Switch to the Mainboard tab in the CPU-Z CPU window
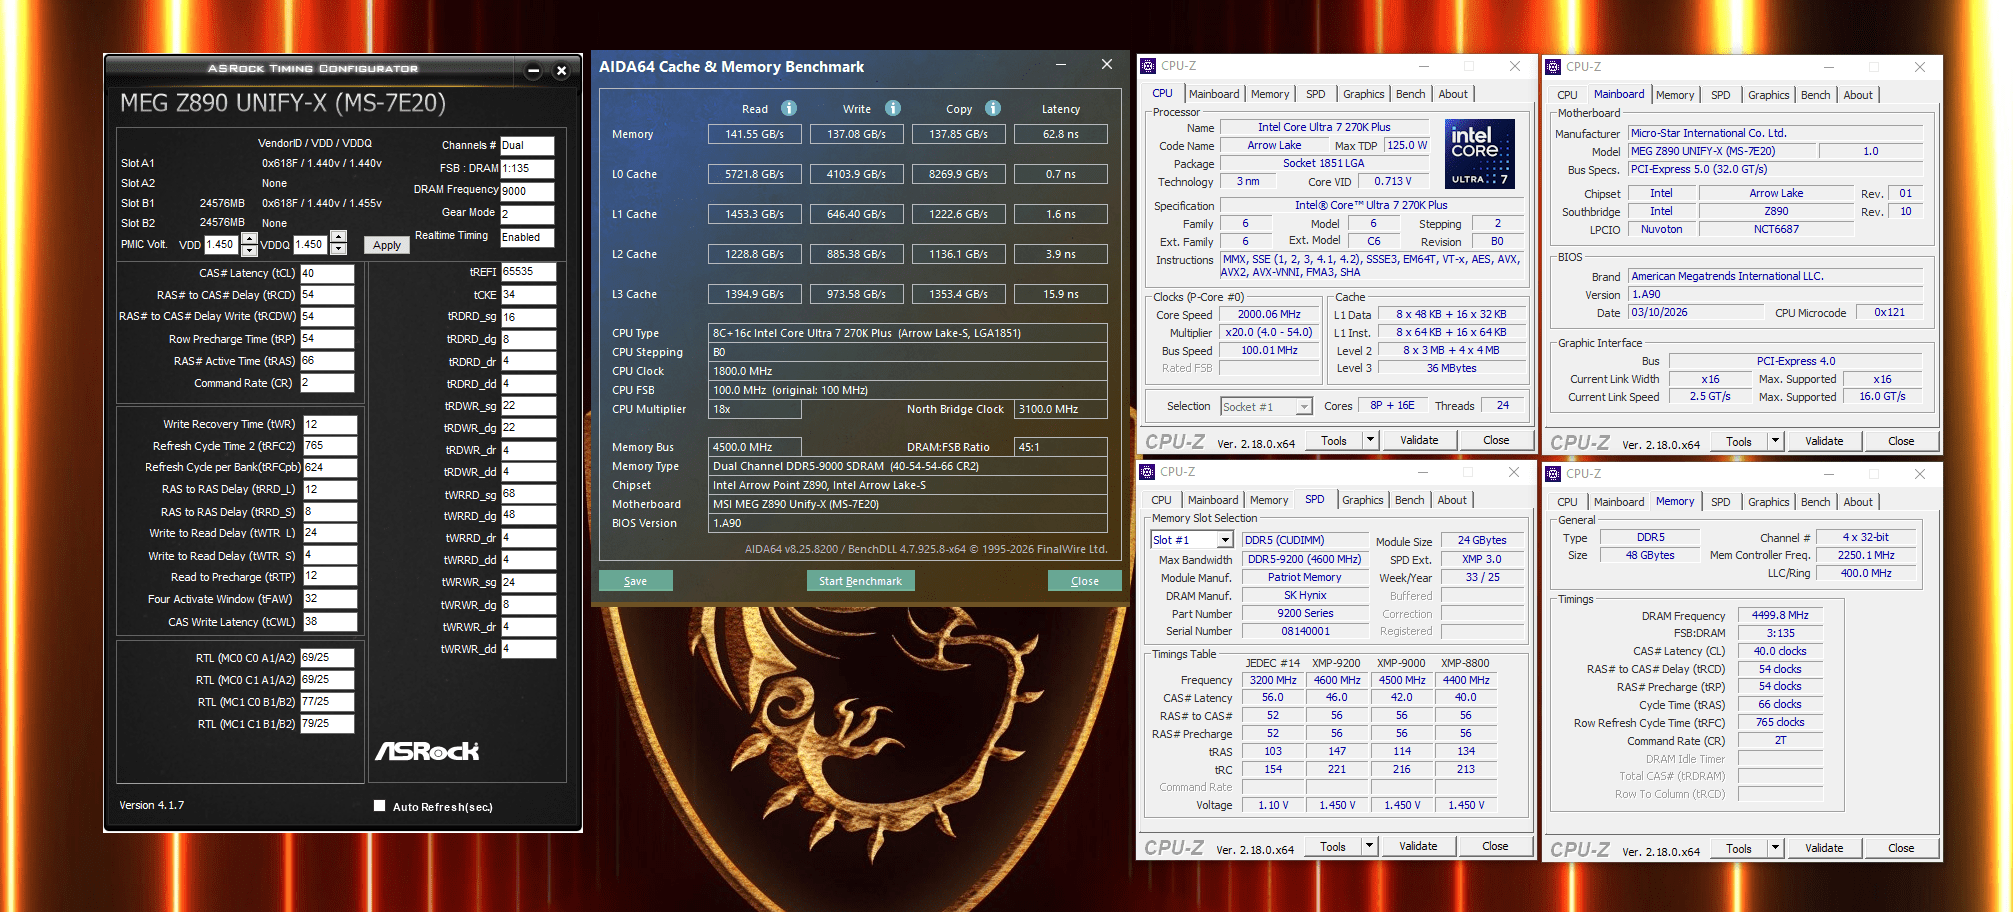 click(x=1214, y=94)
